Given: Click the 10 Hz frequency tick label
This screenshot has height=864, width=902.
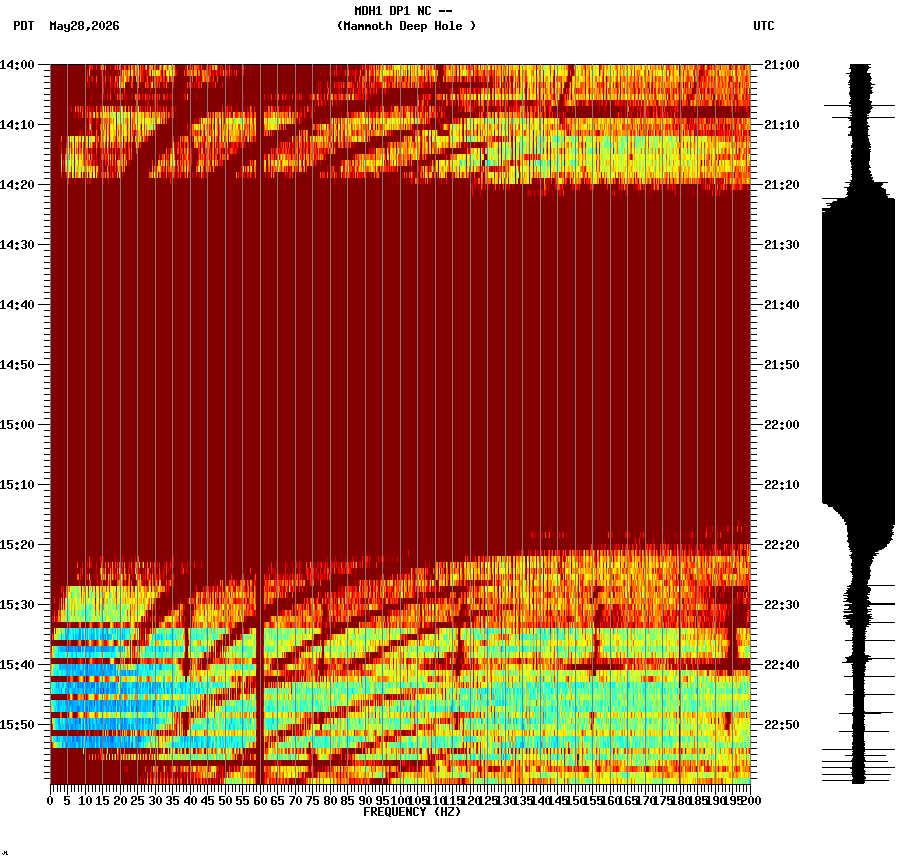Looking at the screenshot, I should point(85,801).
